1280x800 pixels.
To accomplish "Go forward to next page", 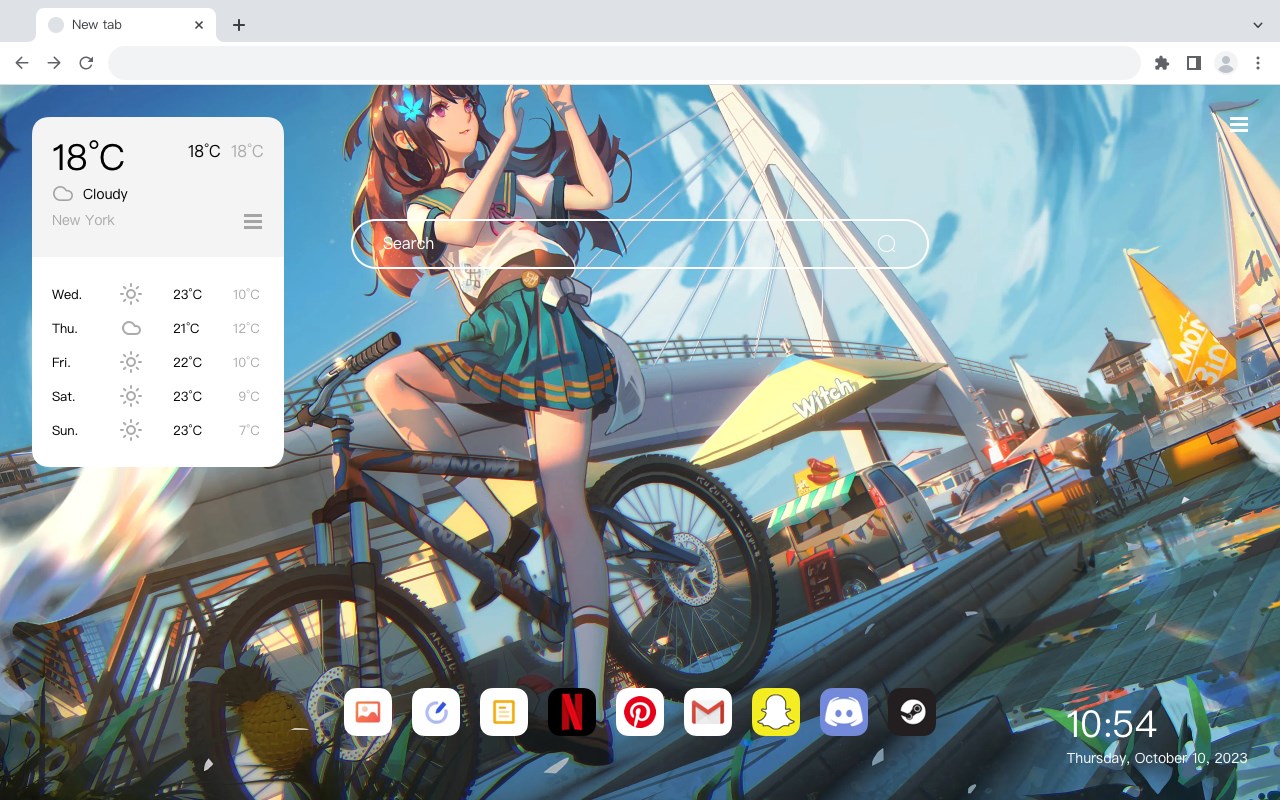I will tap(54, 63).
